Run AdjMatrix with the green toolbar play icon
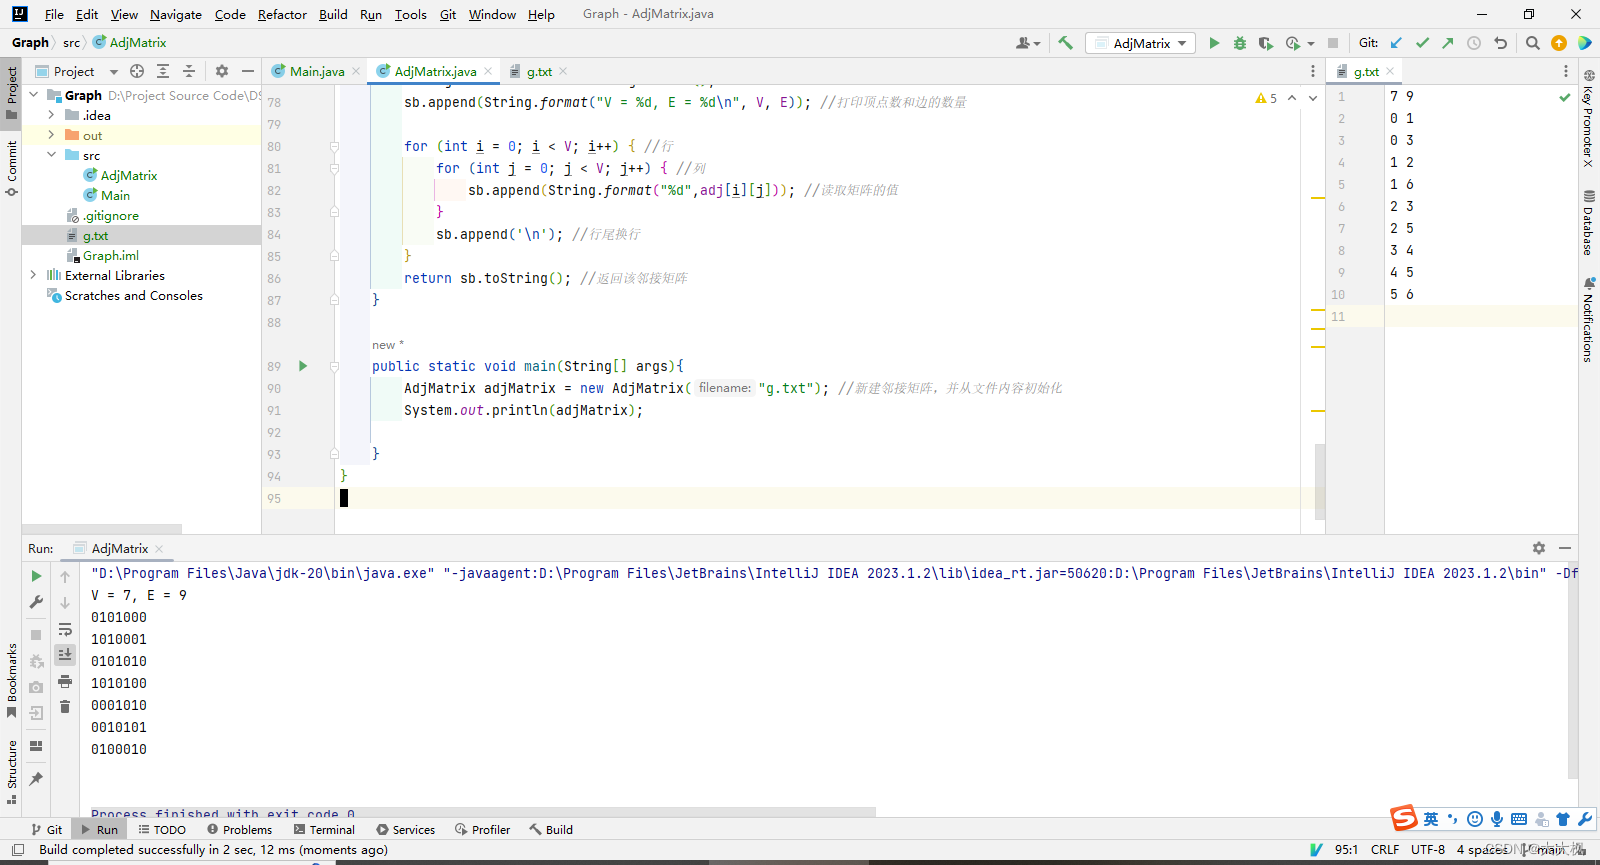The image size is (1600, 865). tap(1214, 43)
